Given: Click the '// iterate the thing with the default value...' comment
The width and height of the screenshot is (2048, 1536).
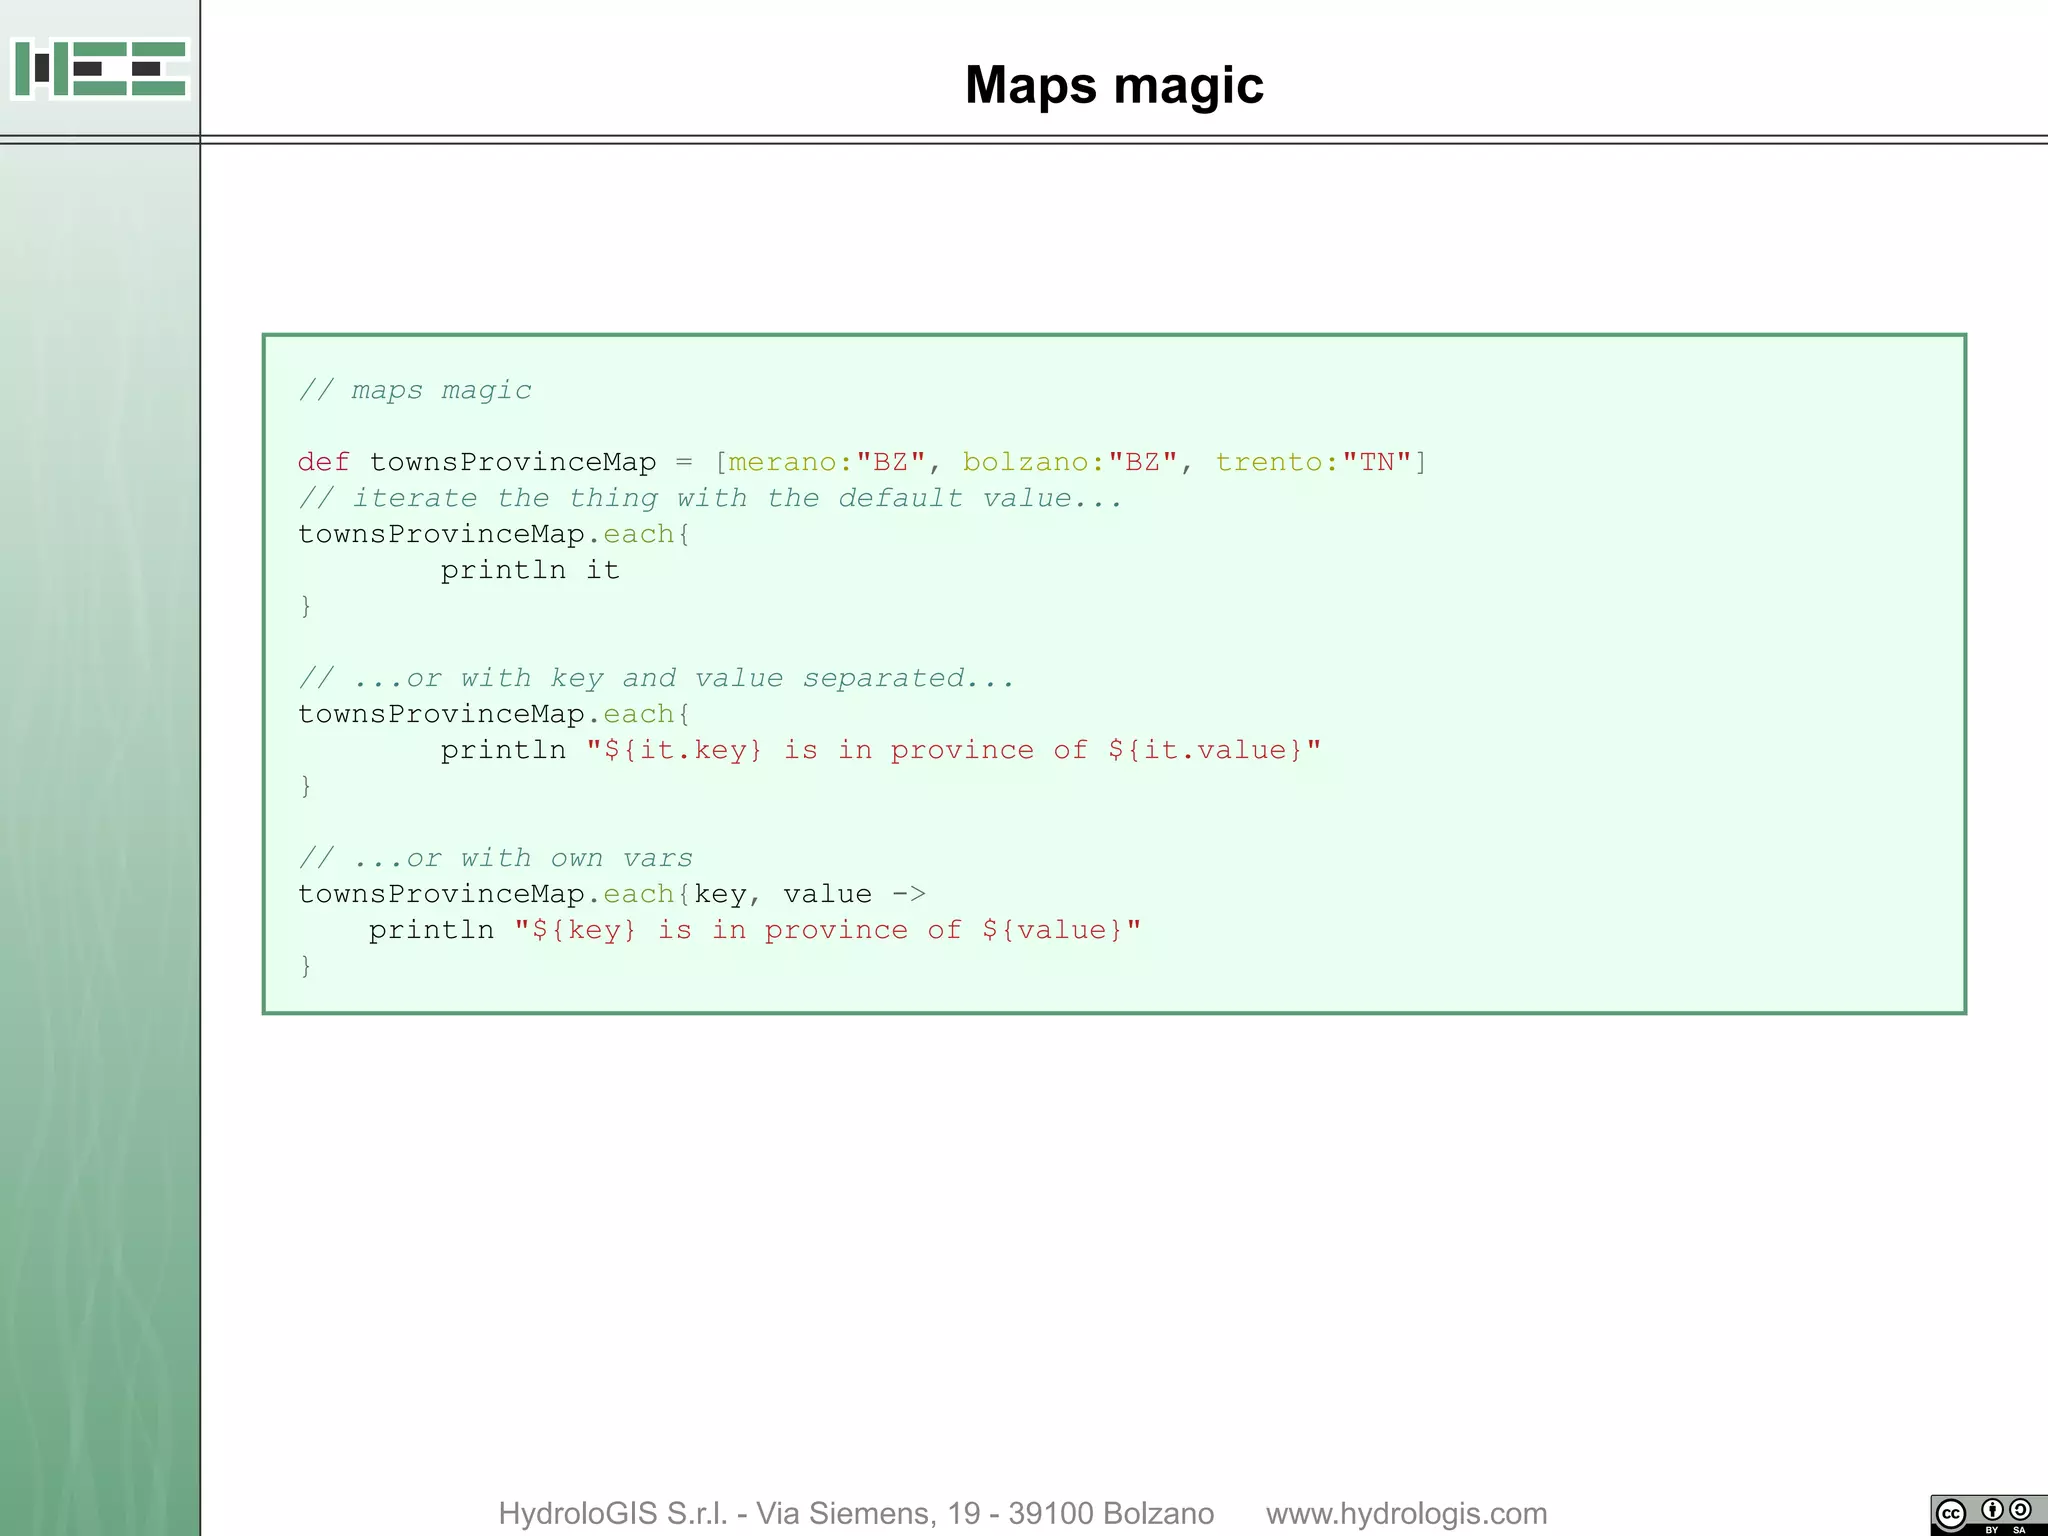Looking at the screenshot, I should coord(710,498).
